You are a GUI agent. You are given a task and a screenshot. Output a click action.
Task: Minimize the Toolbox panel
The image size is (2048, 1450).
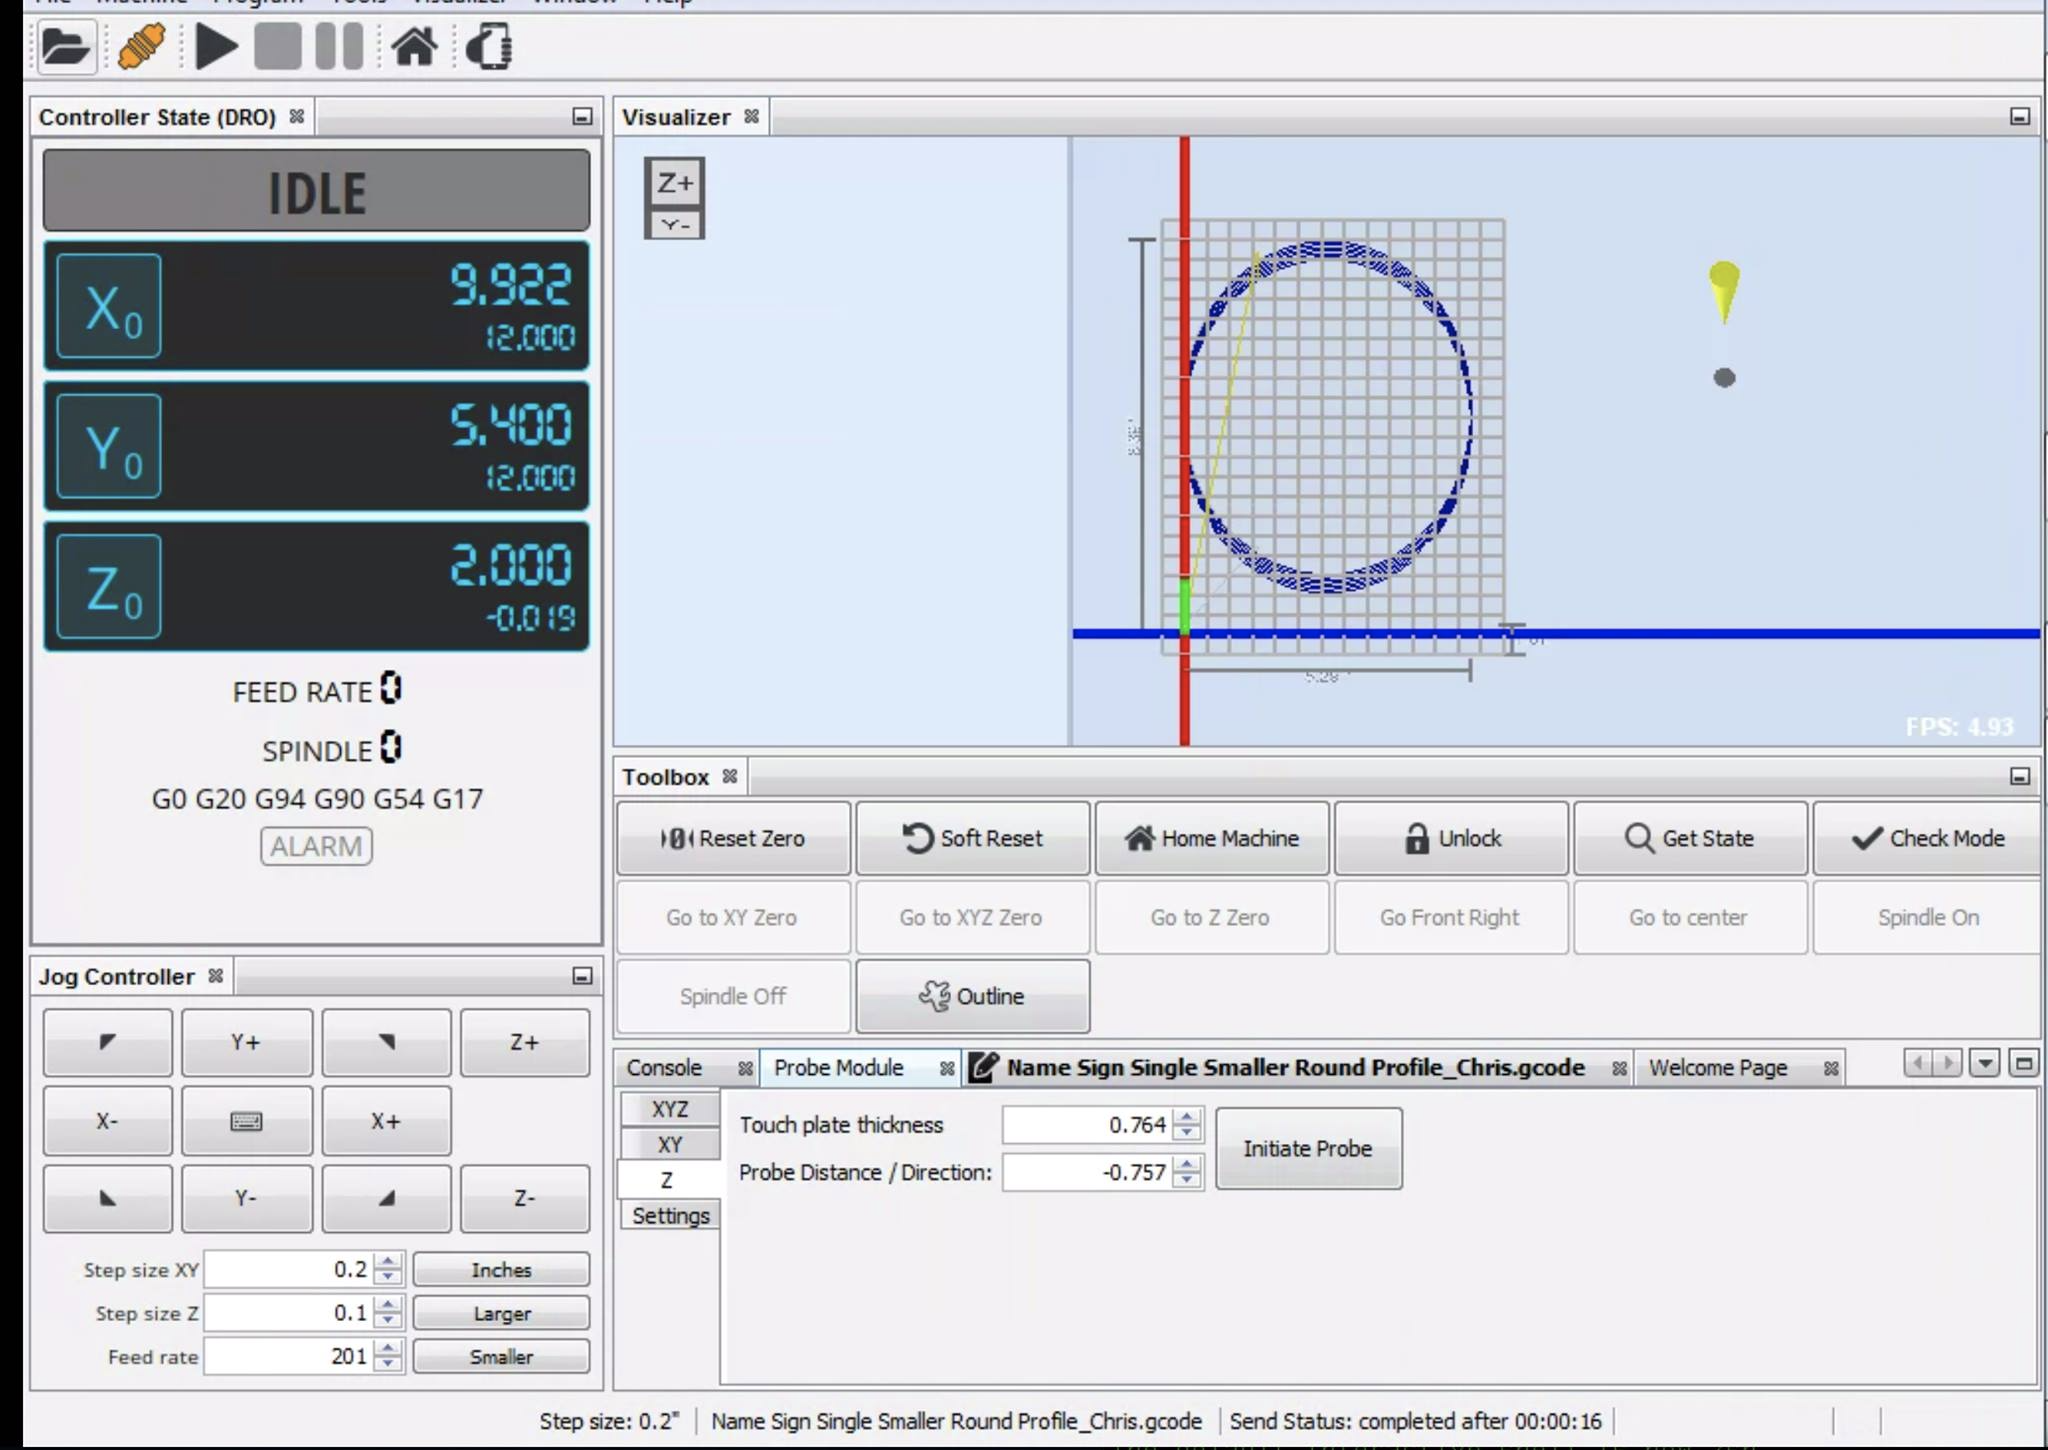[x=2019, y=777]
